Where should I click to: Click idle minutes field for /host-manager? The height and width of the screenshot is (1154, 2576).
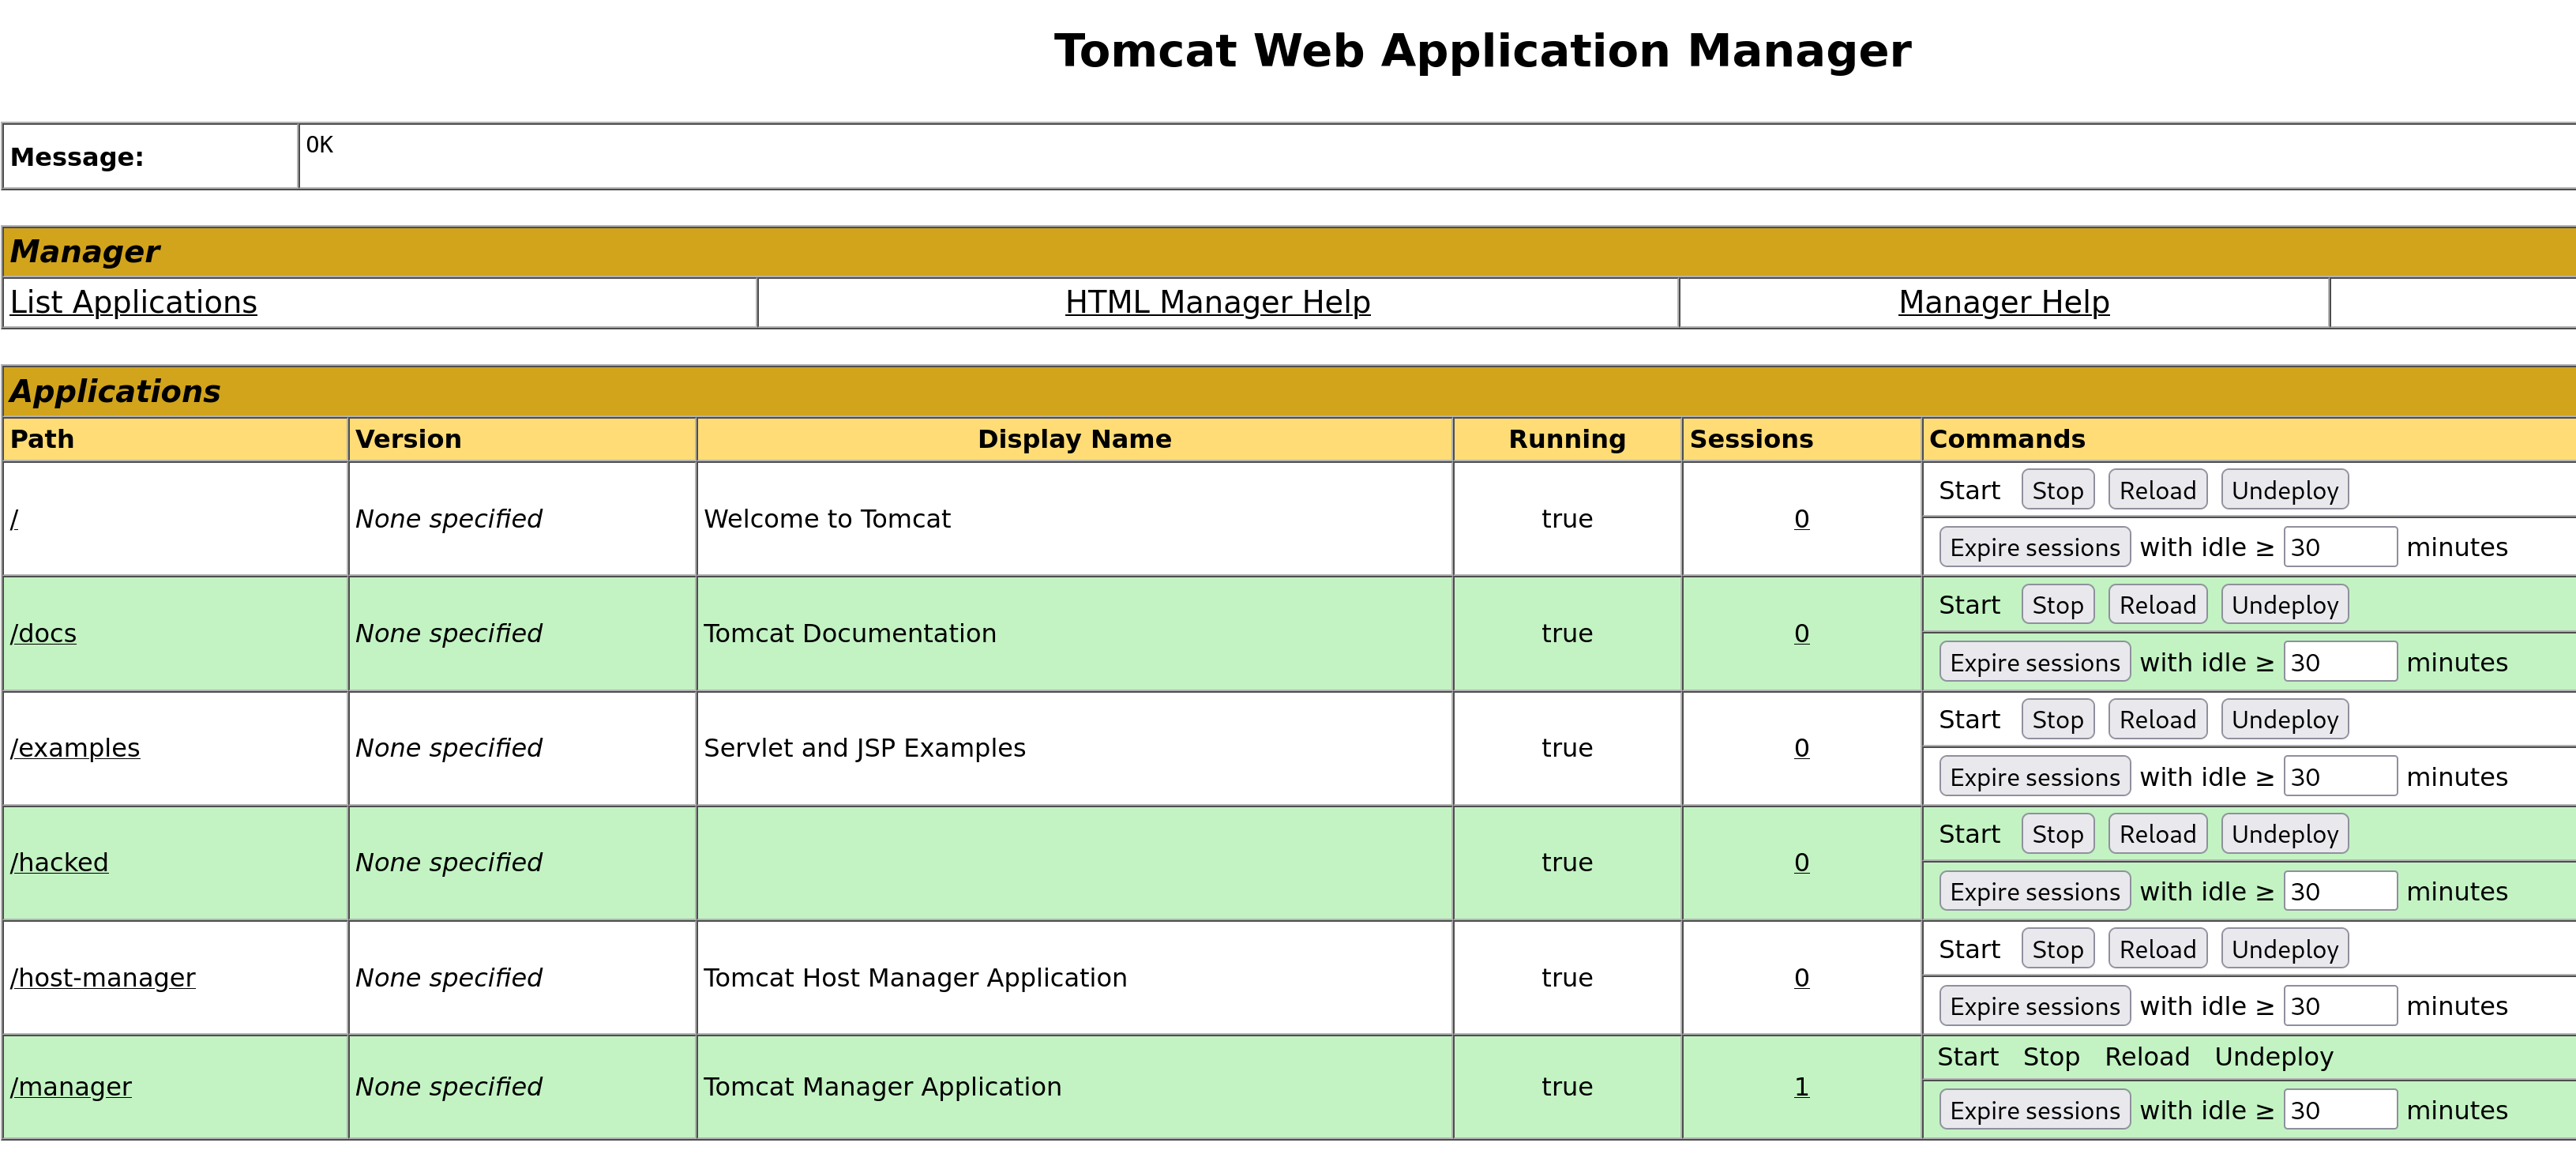point(2340,1005)
